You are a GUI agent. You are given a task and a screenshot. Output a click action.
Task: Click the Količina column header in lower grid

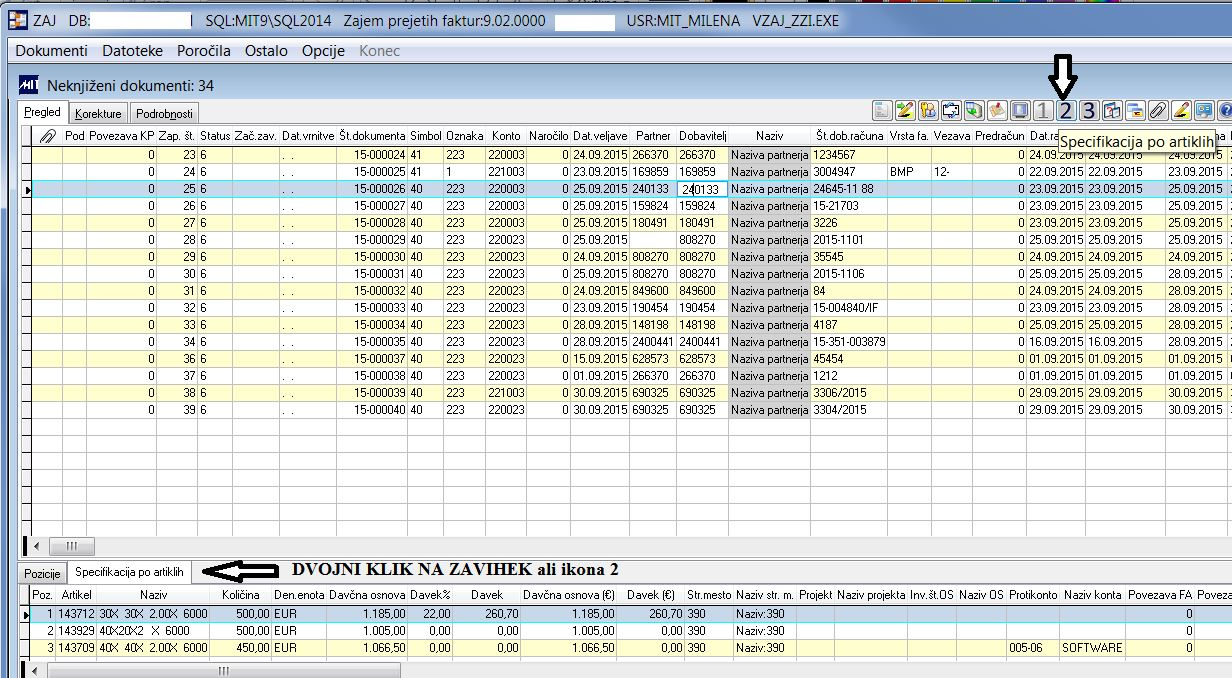[241, 594]
